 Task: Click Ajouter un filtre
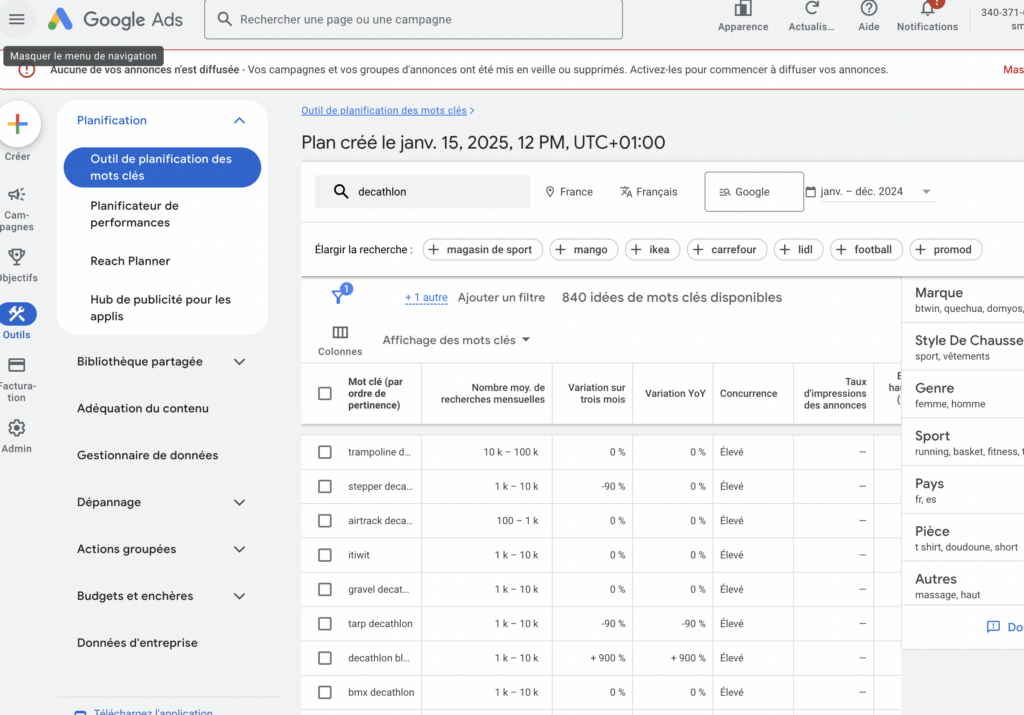pos(501,298)
